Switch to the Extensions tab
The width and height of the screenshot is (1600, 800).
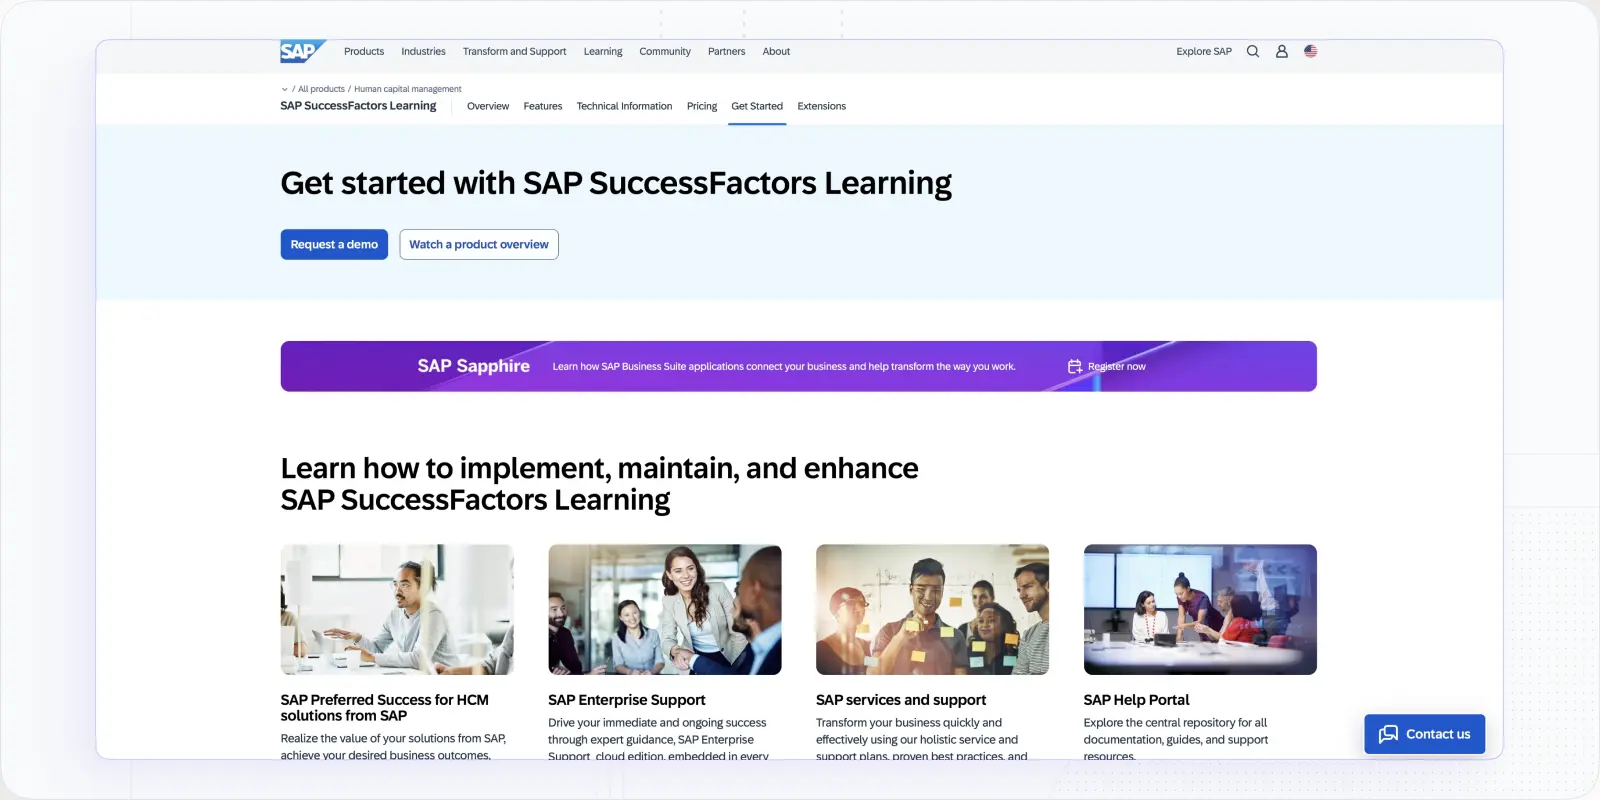(x=821, y=106)
